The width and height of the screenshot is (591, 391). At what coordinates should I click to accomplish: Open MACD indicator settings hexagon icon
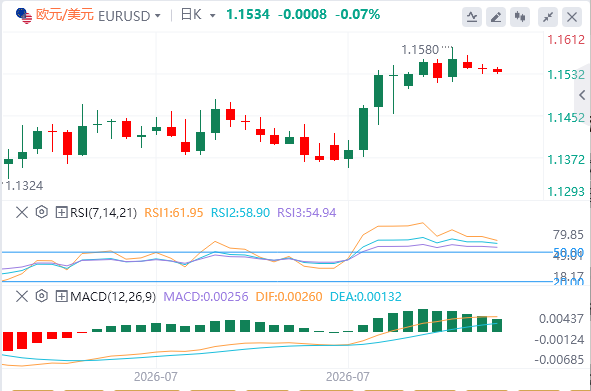click(x=41, y=296)
